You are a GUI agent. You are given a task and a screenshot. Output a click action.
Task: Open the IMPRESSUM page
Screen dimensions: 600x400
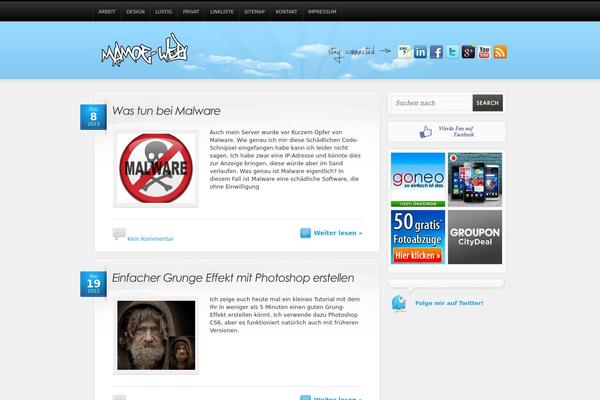pyautogui.click(x=322, y=12)
